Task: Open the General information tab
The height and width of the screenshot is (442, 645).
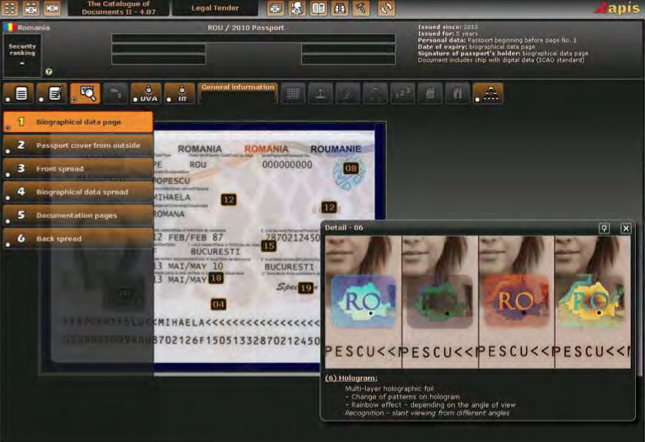Action: click(238, 93)
